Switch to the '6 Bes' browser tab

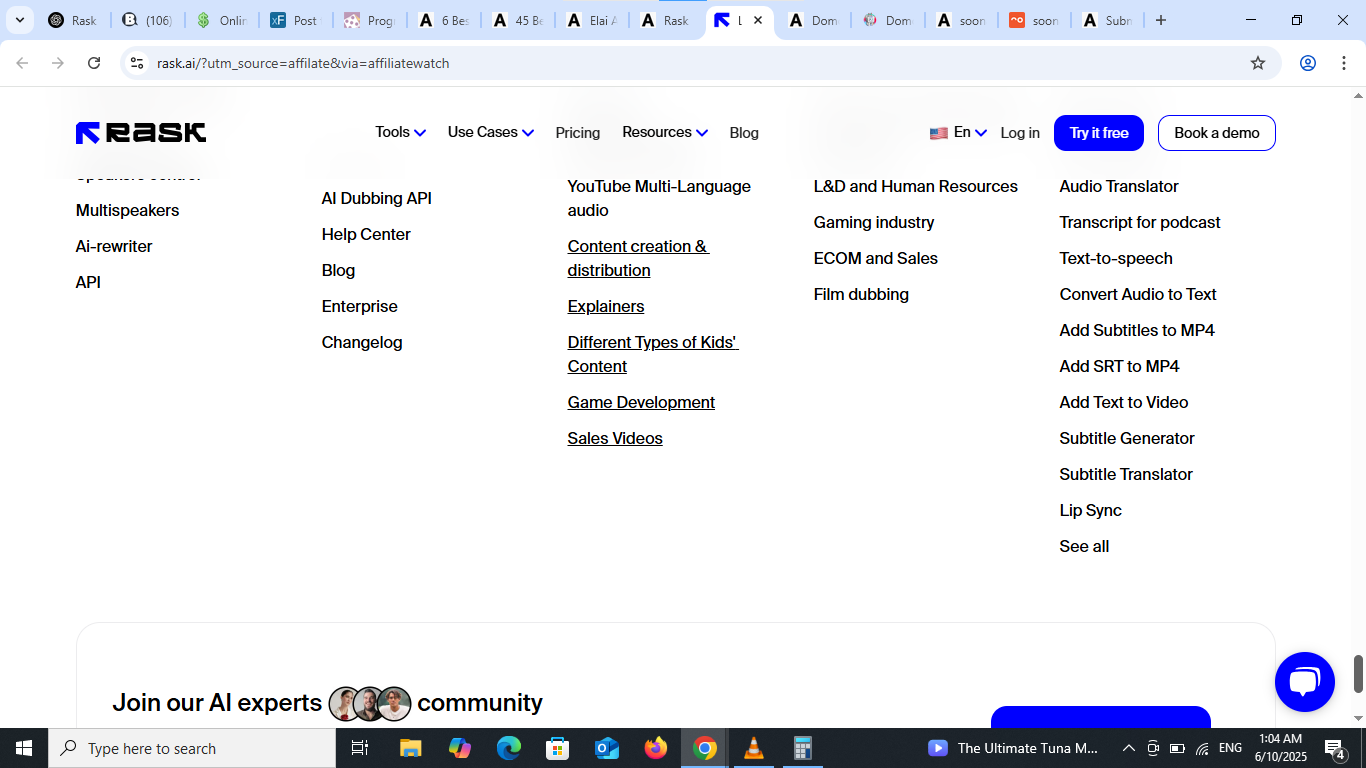pyautogui.click(x=443, y=20)
